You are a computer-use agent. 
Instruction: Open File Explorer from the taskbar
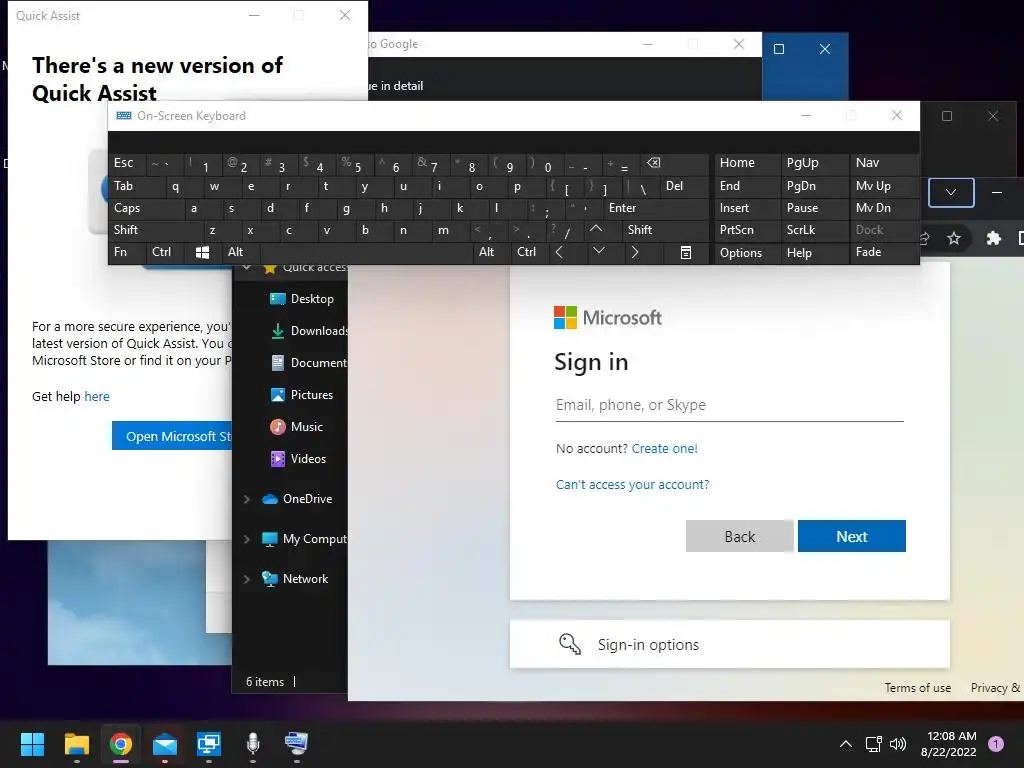tap(76, 744)
